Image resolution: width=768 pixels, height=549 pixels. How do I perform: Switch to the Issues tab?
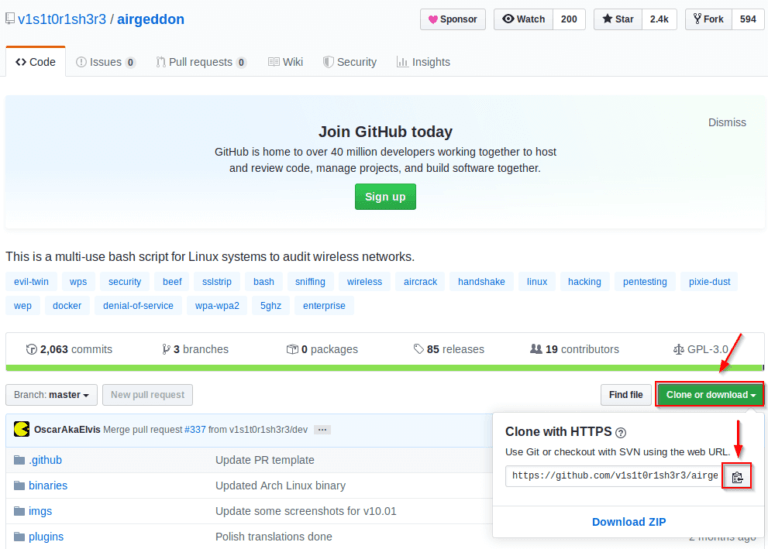point(105,62)
